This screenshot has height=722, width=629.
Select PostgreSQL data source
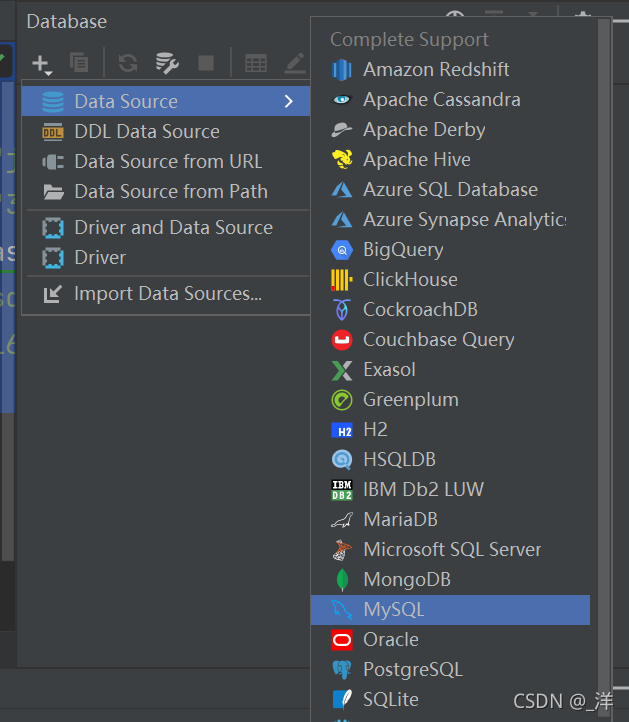tap(450, 670)
